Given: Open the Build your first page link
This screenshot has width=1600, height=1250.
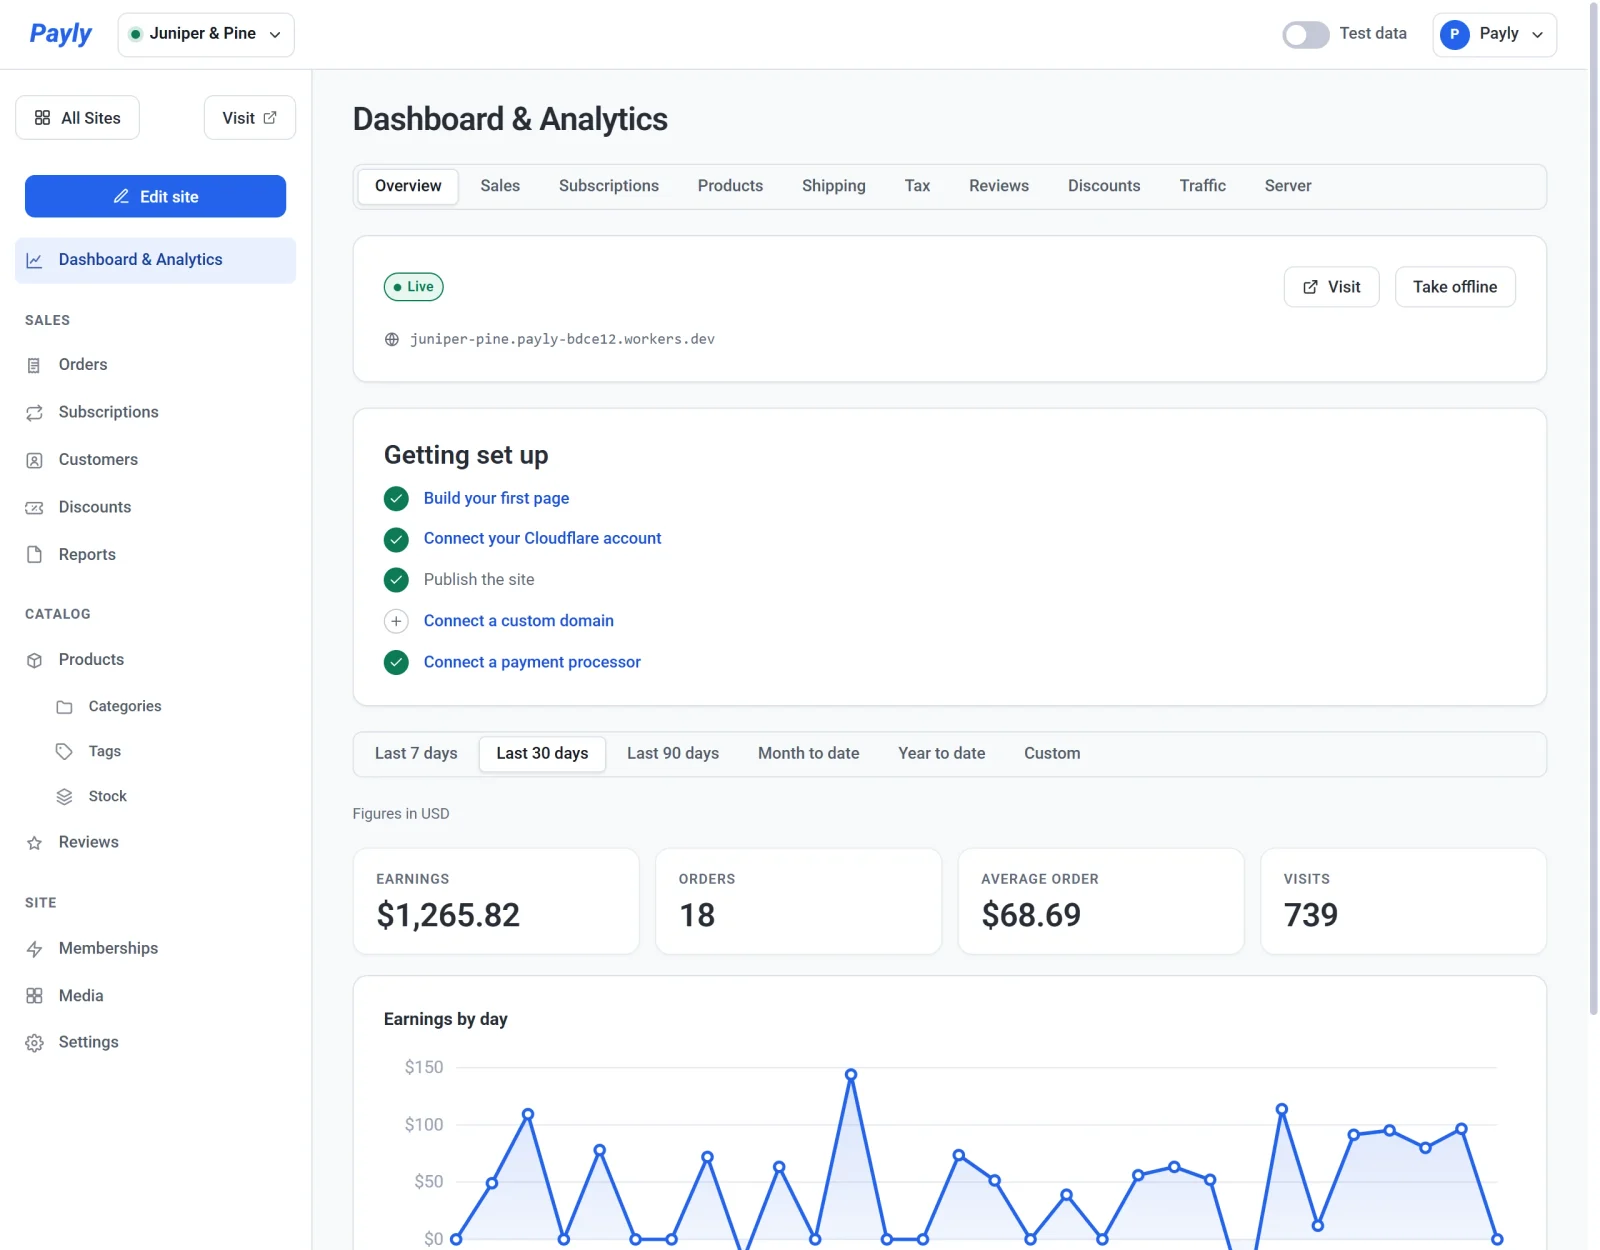Looking at the screenshot, I should click(496, 498).
